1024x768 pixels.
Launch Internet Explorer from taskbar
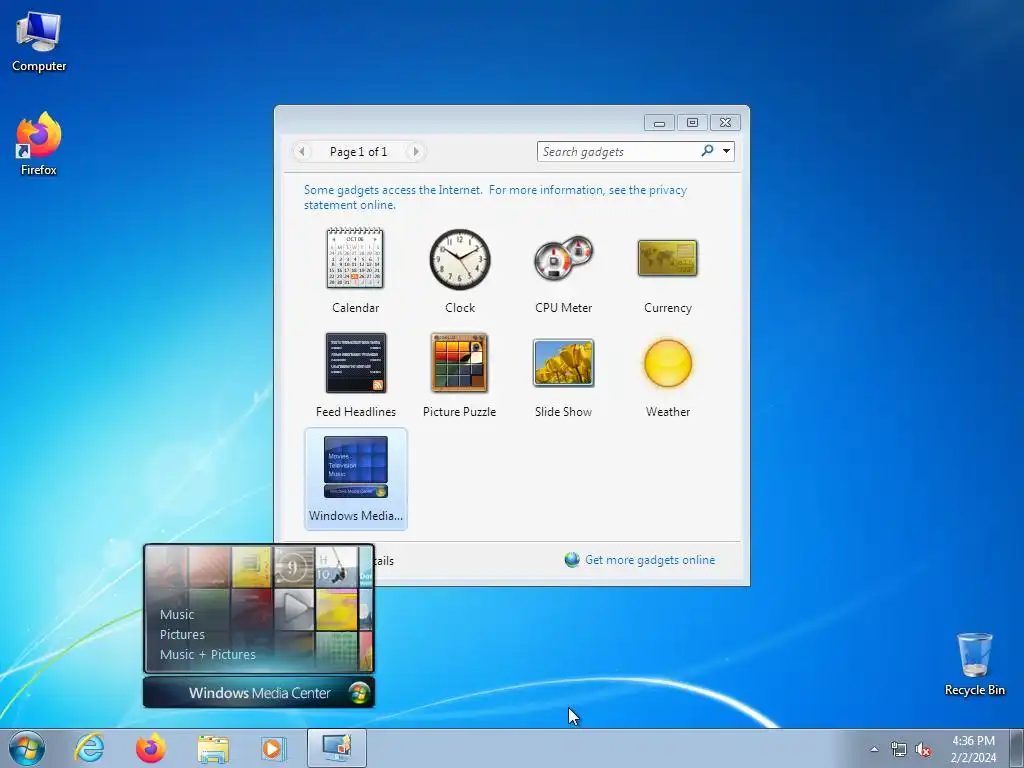pos(89,748)
